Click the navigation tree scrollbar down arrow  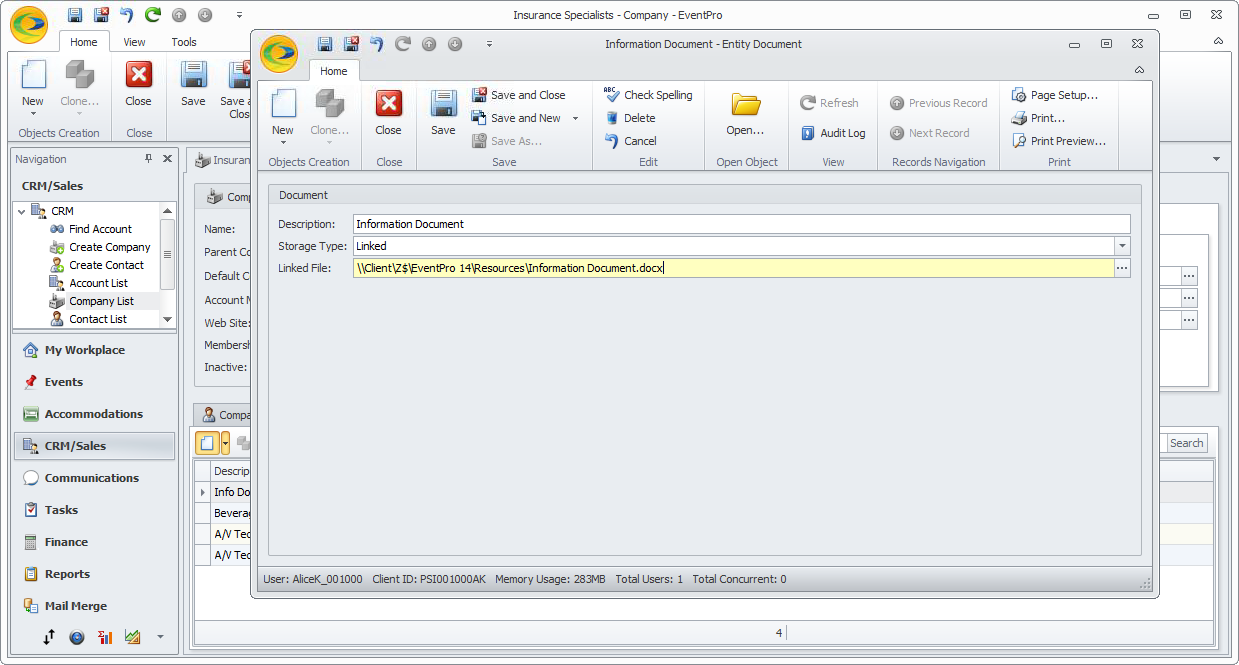point(167,319)
